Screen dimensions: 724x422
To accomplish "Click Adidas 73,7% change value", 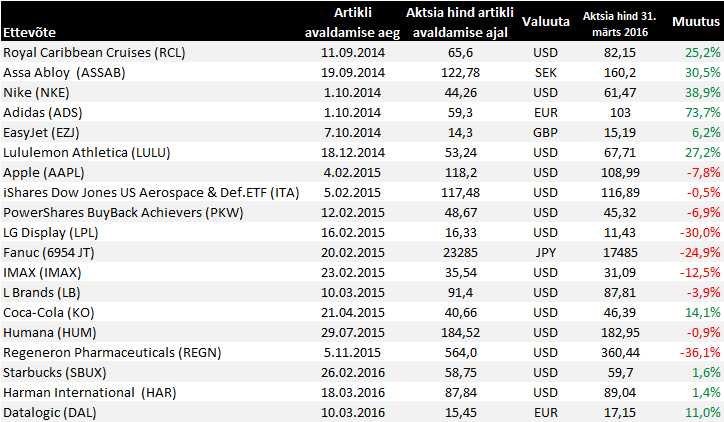I will pos(702,113).
